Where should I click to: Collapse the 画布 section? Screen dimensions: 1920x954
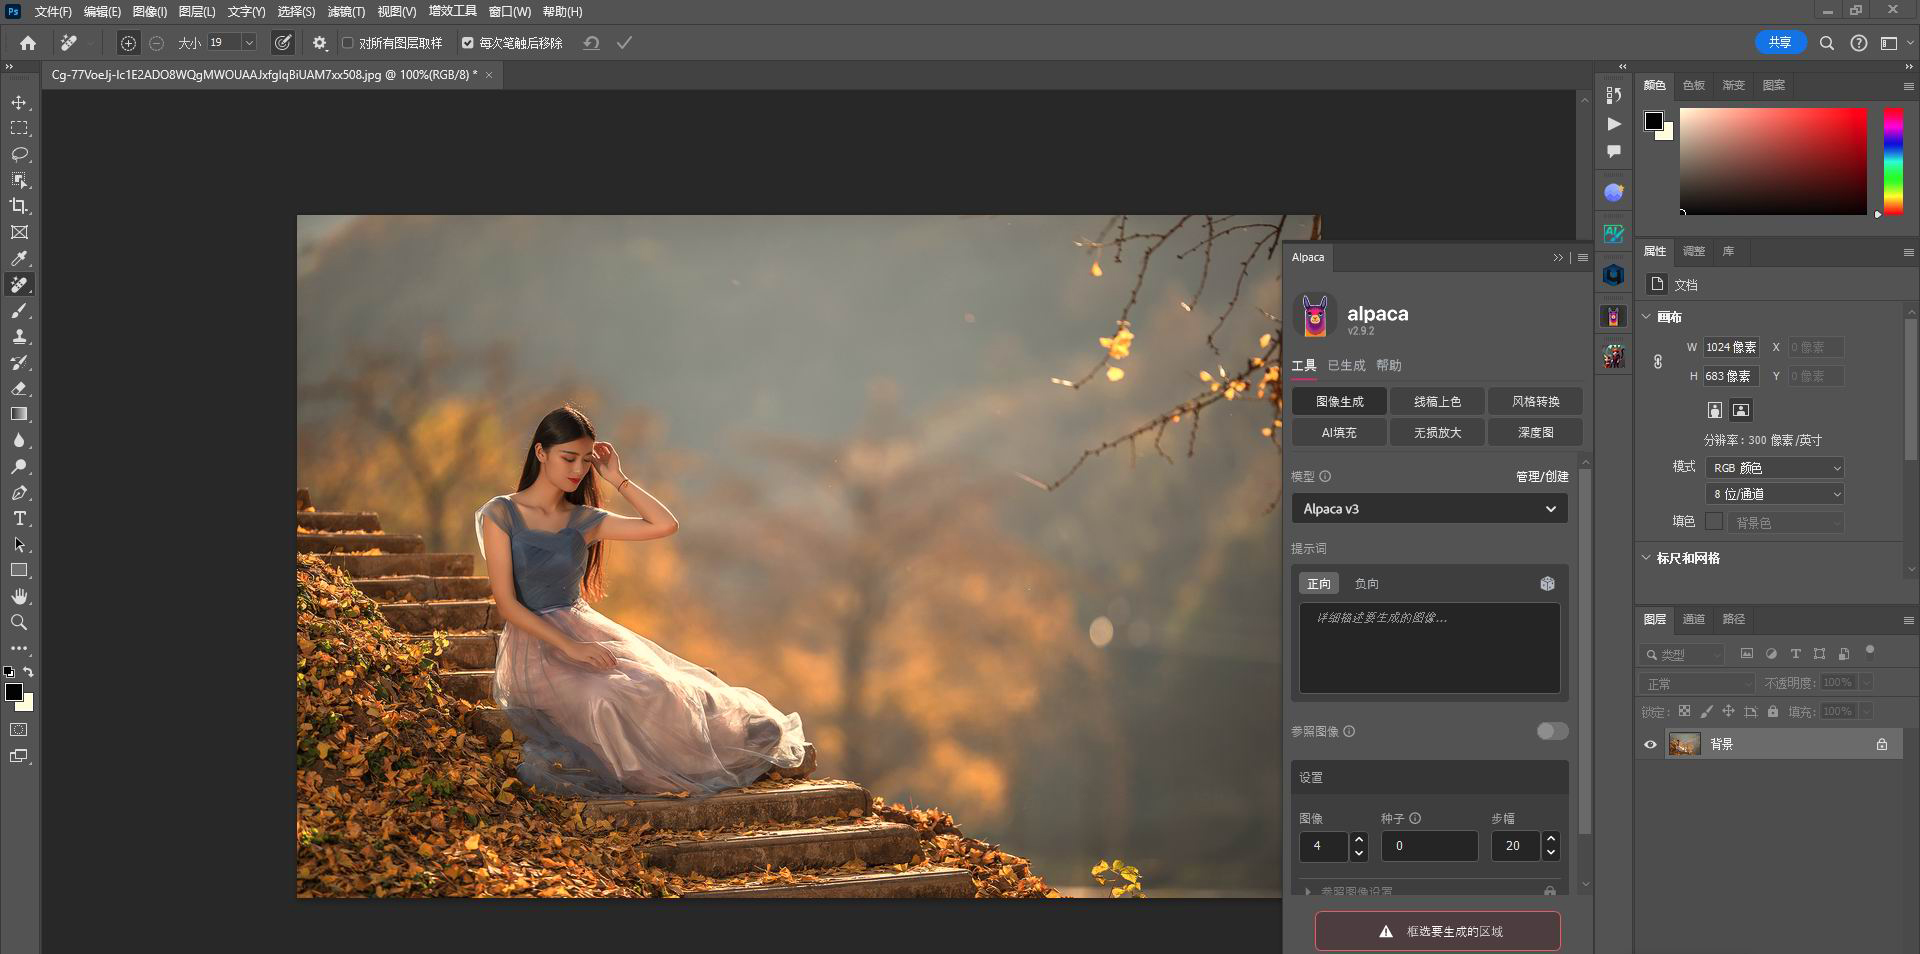[x=1646, y=317]
